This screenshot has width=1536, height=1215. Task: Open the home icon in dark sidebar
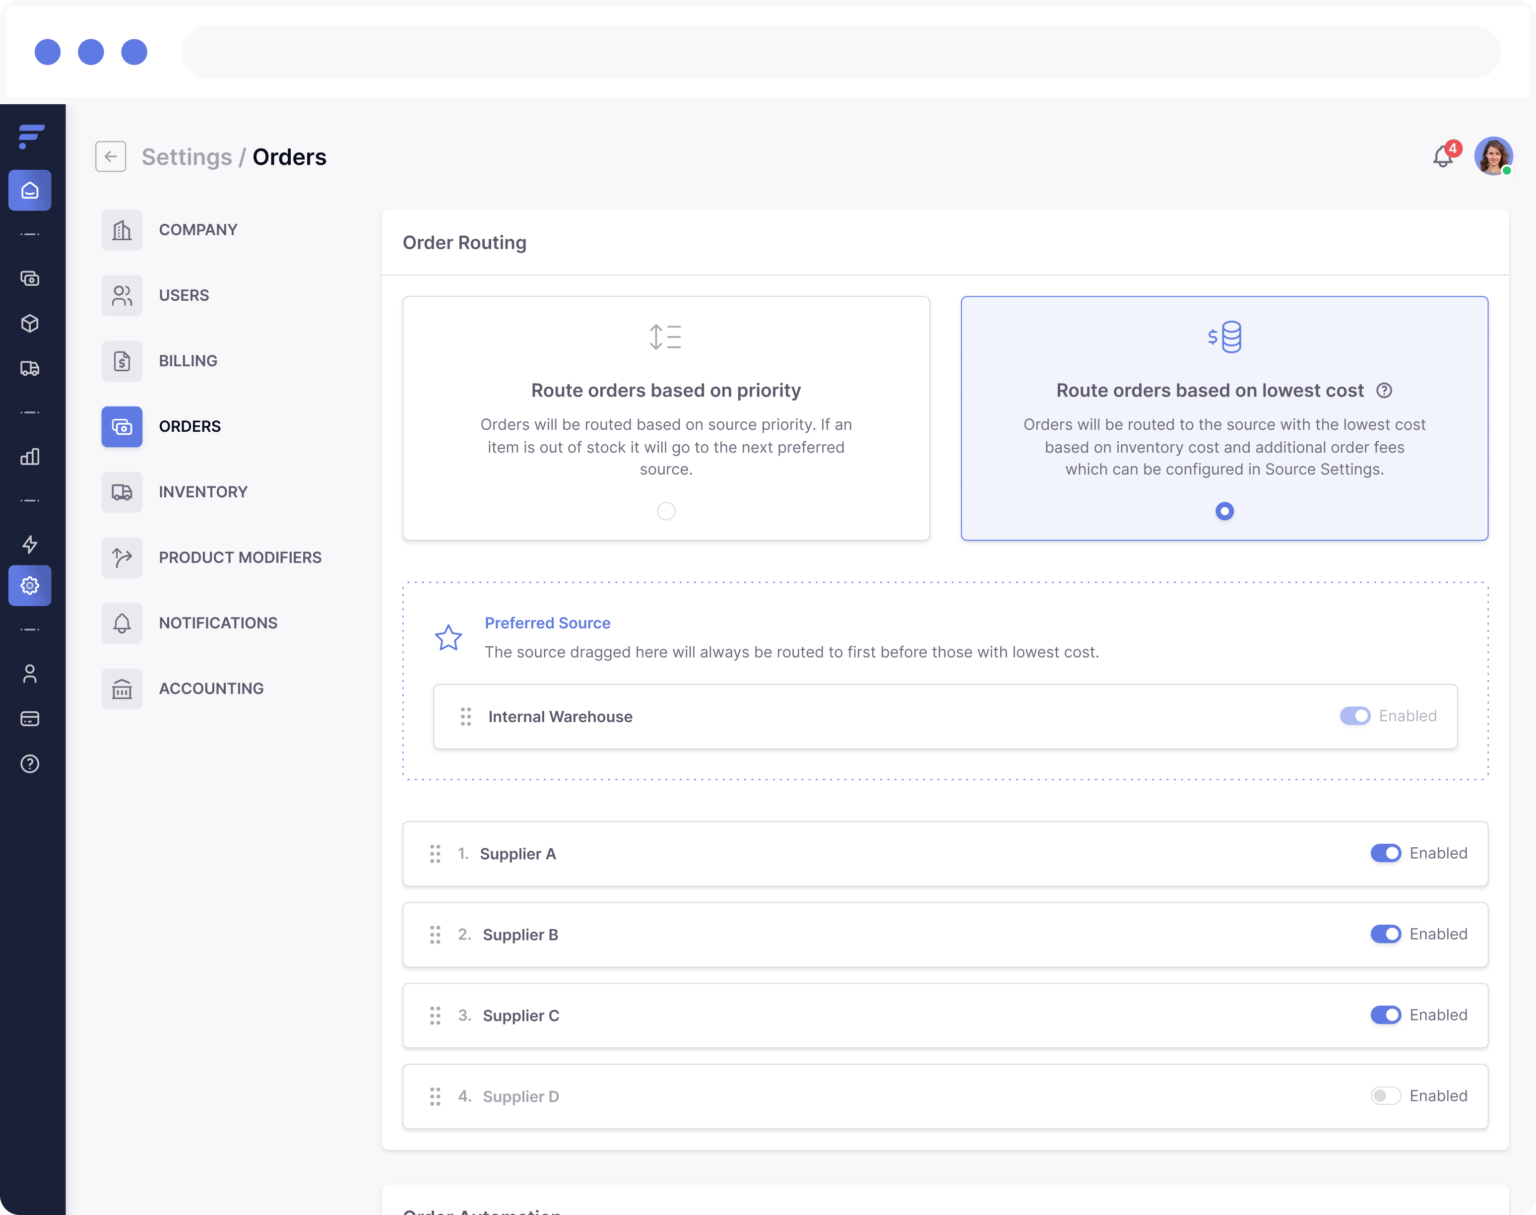pos(30,190)
